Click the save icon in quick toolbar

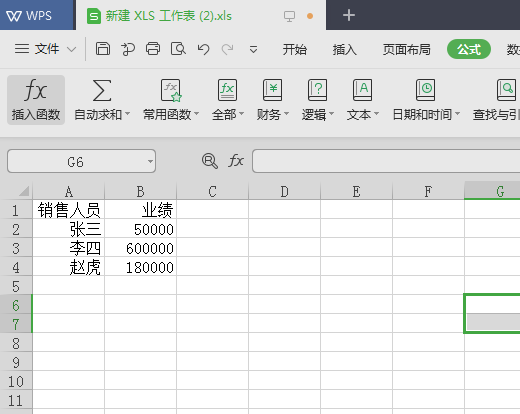[103, 49]
